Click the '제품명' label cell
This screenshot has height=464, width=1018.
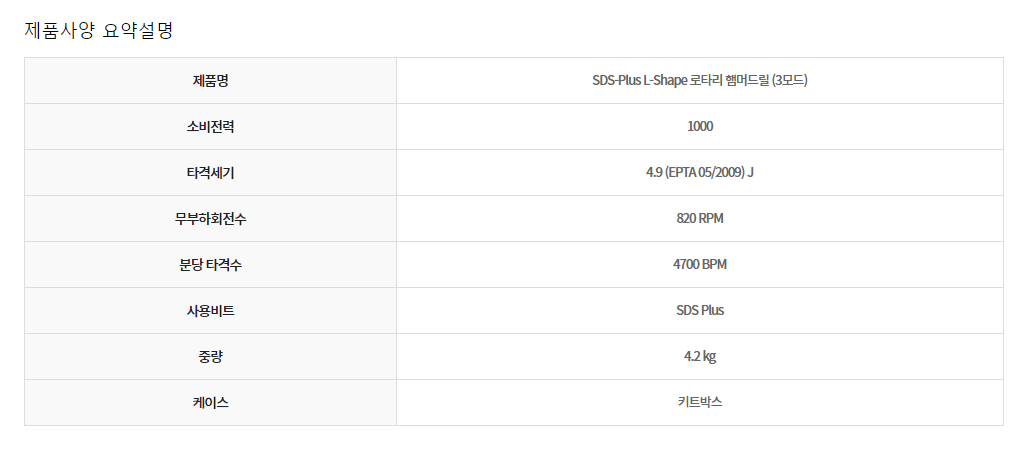[x=210, y=81]
